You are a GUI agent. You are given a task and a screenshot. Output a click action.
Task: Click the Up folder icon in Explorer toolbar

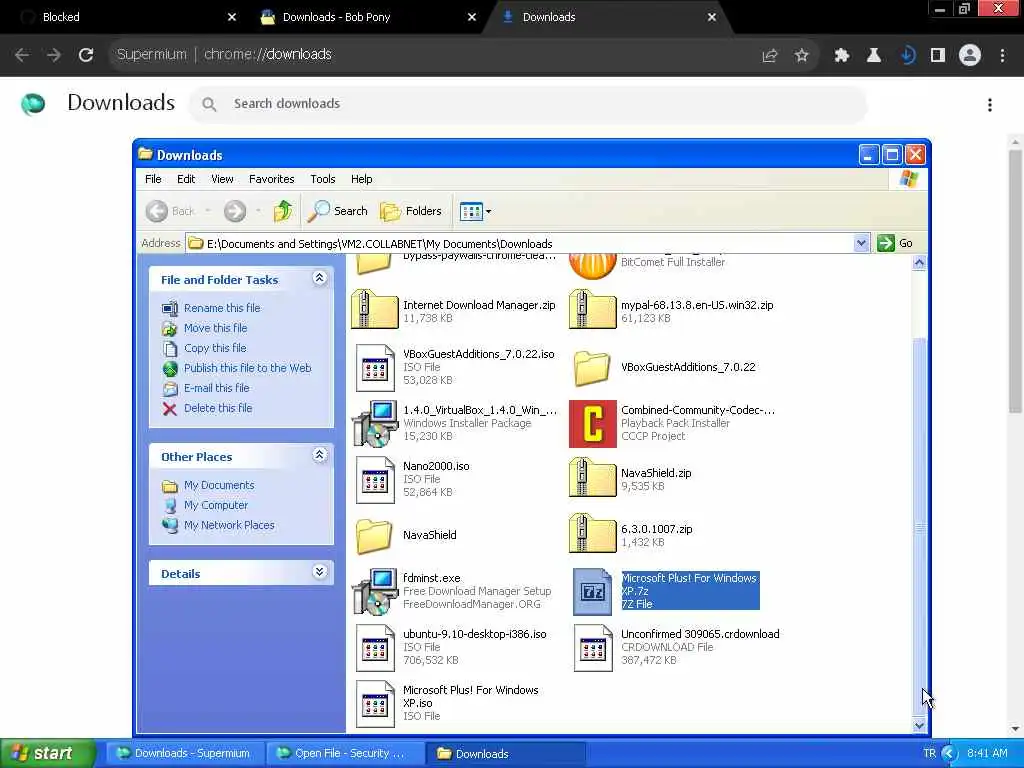[x=283, y=210]
